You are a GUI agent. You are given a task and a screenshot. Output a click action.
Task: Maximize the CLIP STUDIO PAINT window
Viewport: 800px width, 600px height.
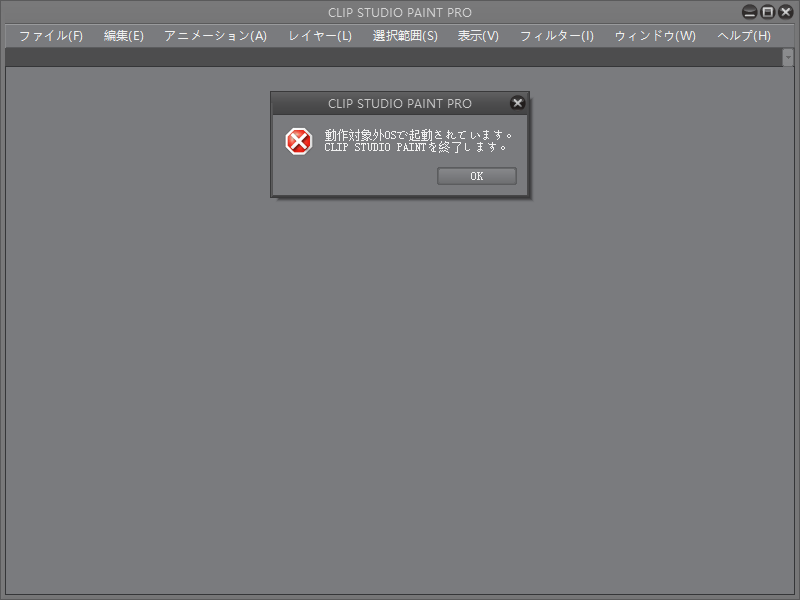(x=767, y=12)
